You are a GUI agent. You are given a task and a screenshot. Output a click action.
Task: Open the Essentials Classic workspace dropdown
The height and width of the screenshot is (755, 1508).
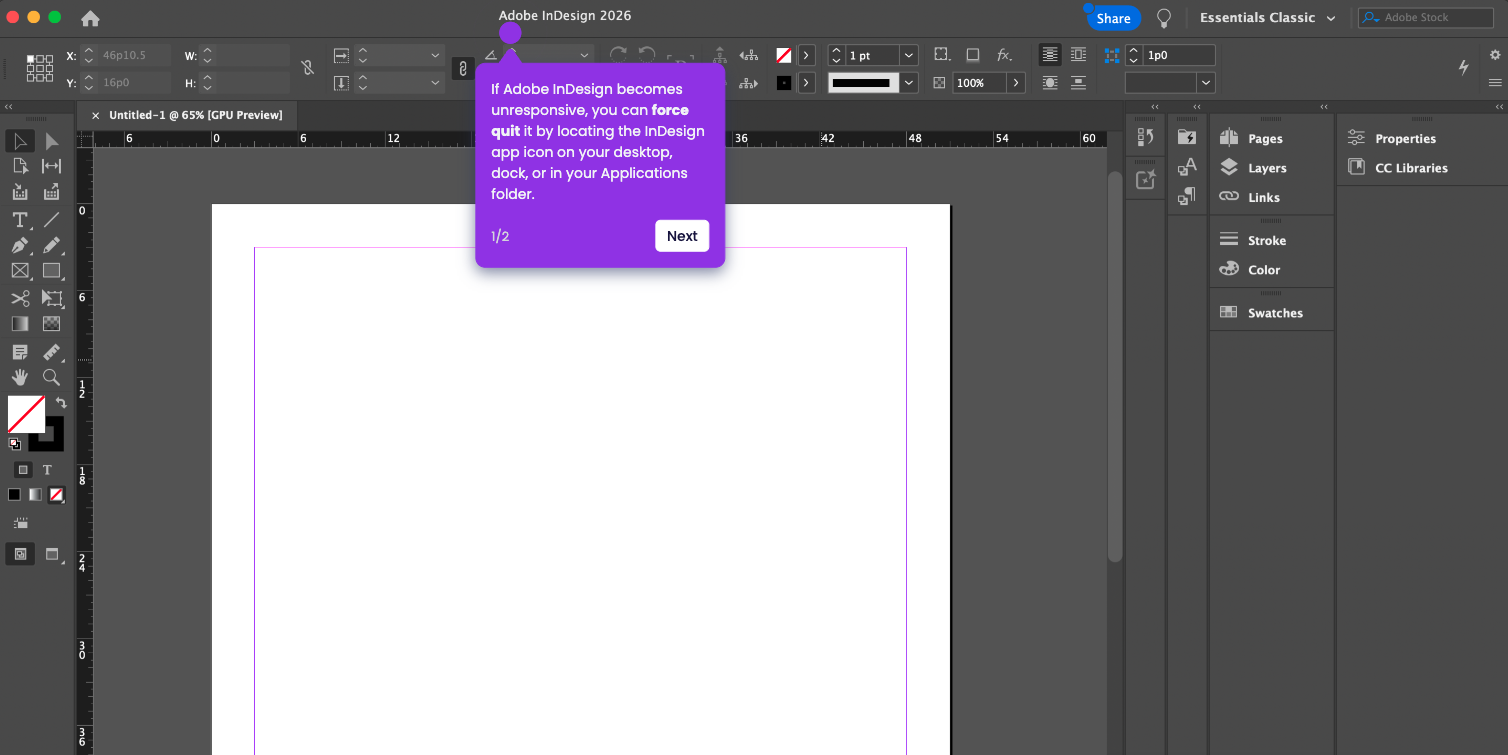pyautogui.click(x=1268, y=18)
